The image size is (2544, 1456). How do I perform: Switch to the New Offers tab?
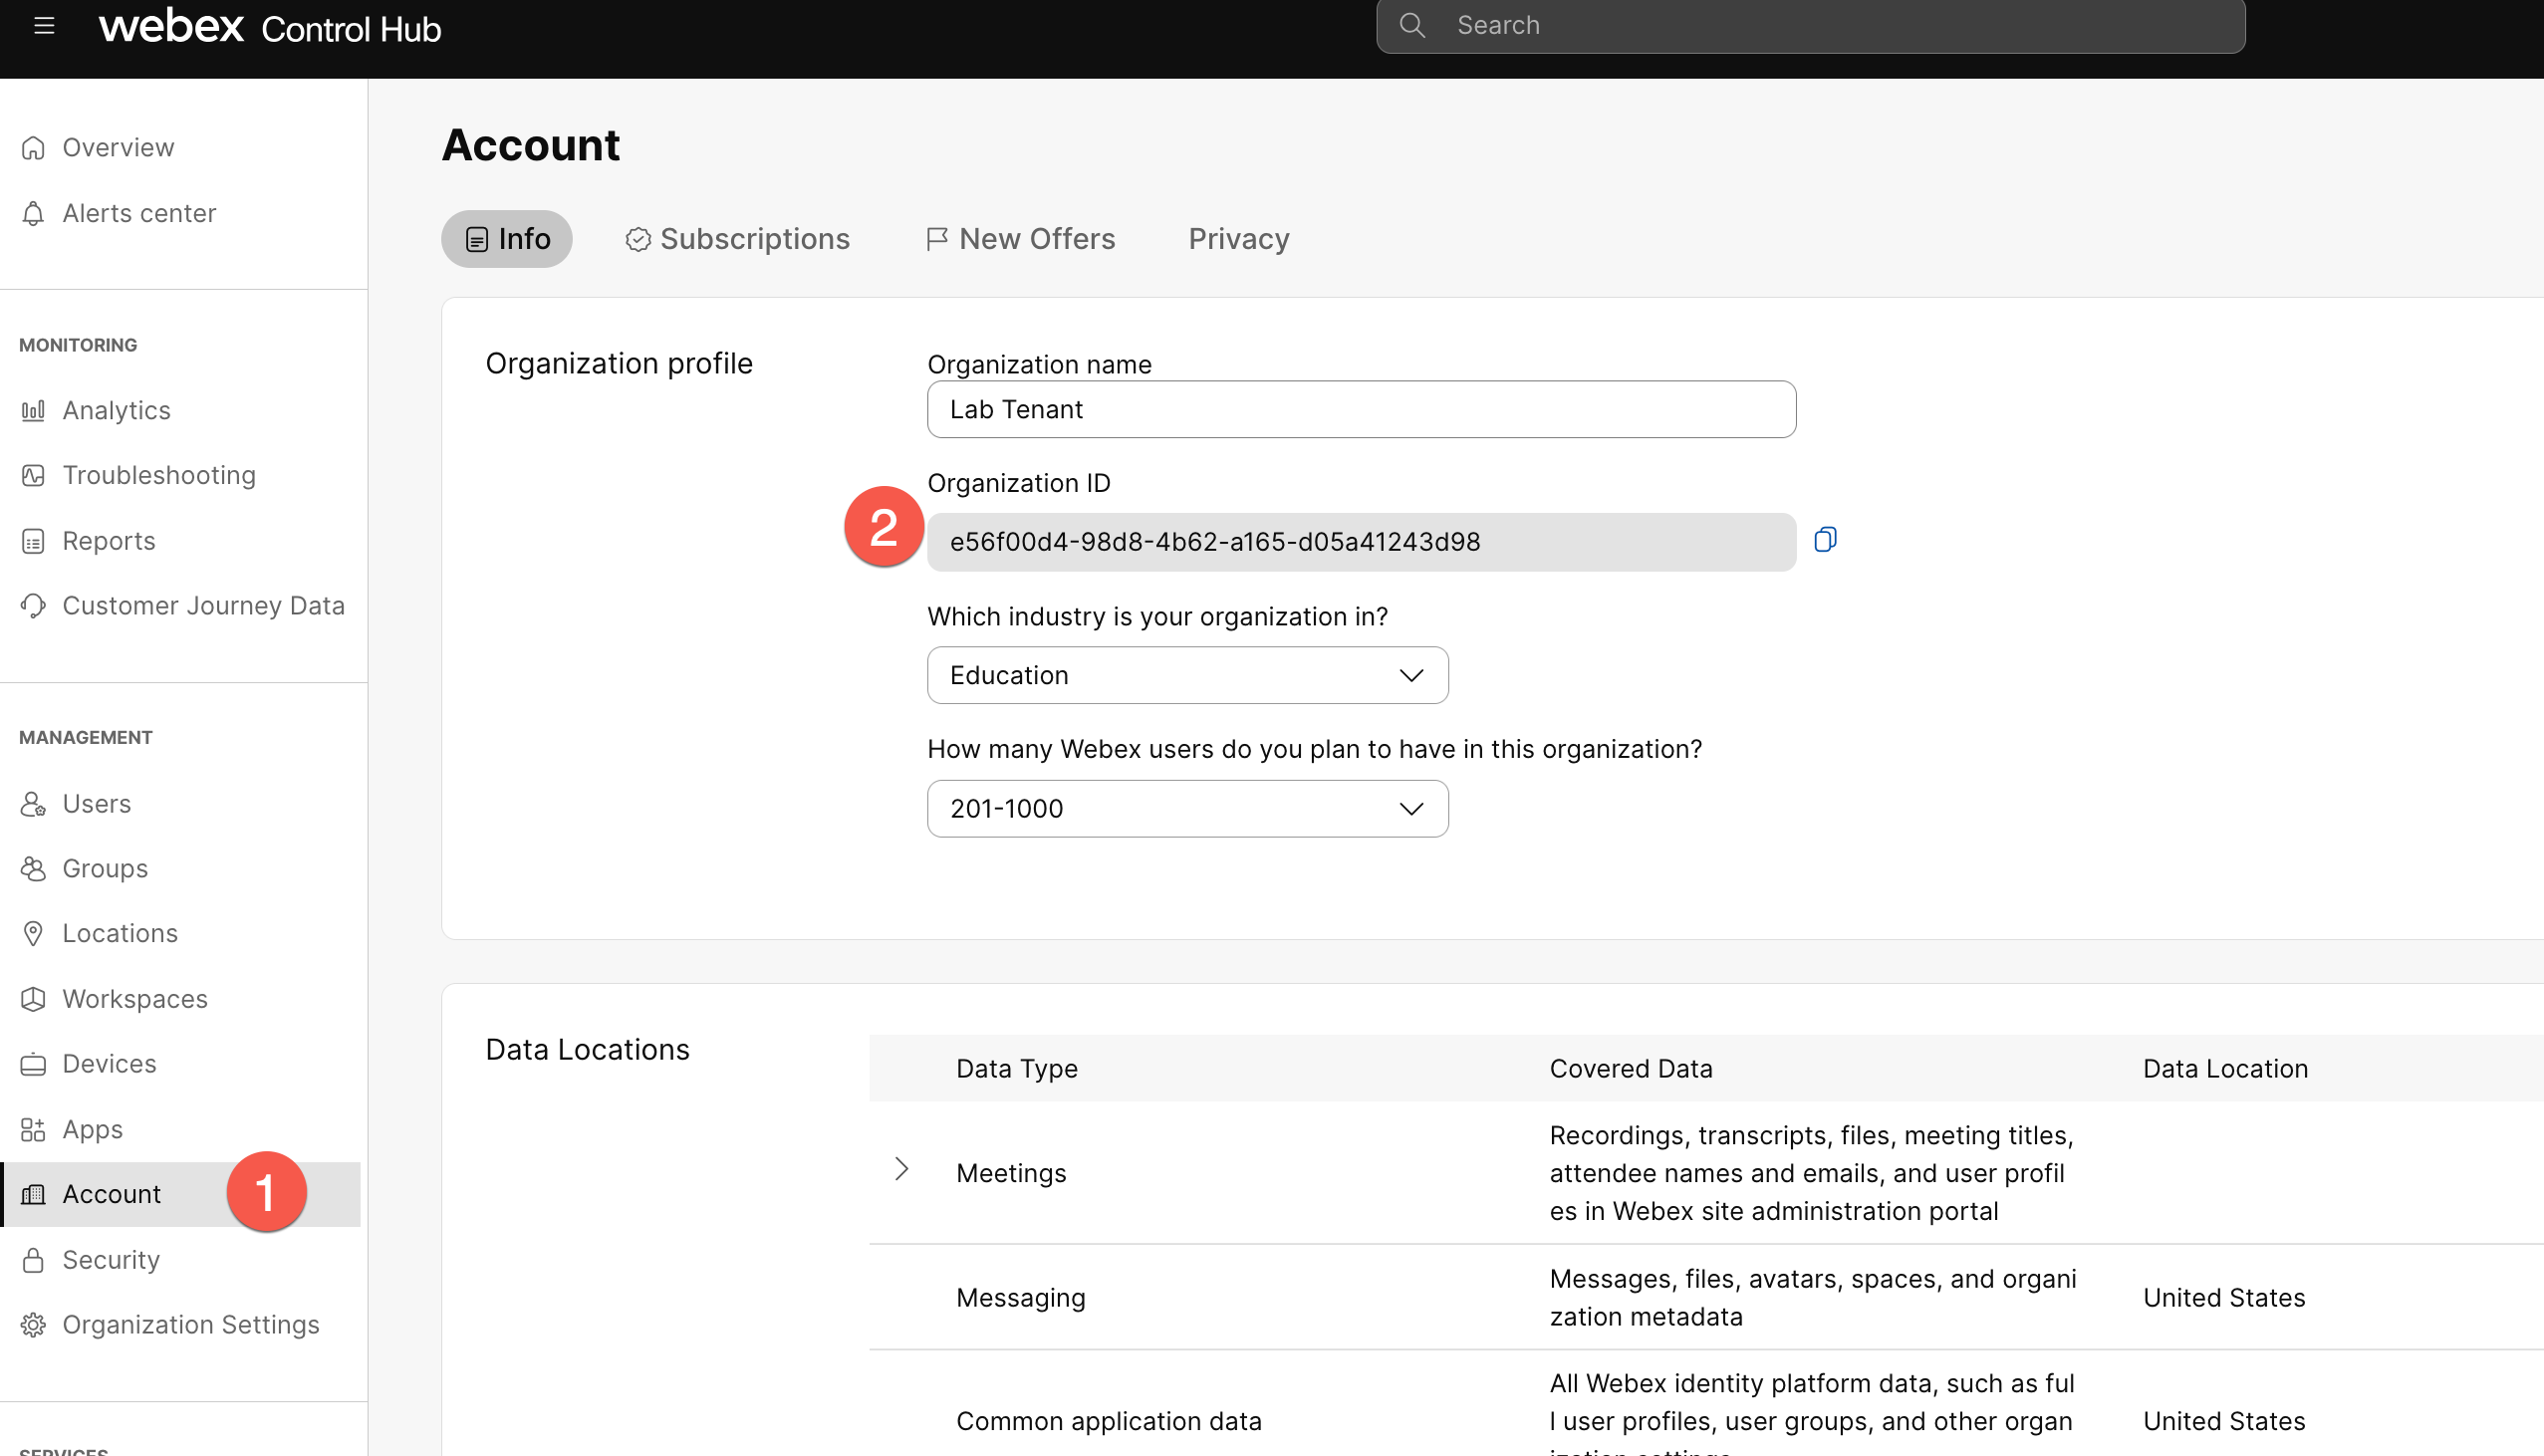point(1020,239)
